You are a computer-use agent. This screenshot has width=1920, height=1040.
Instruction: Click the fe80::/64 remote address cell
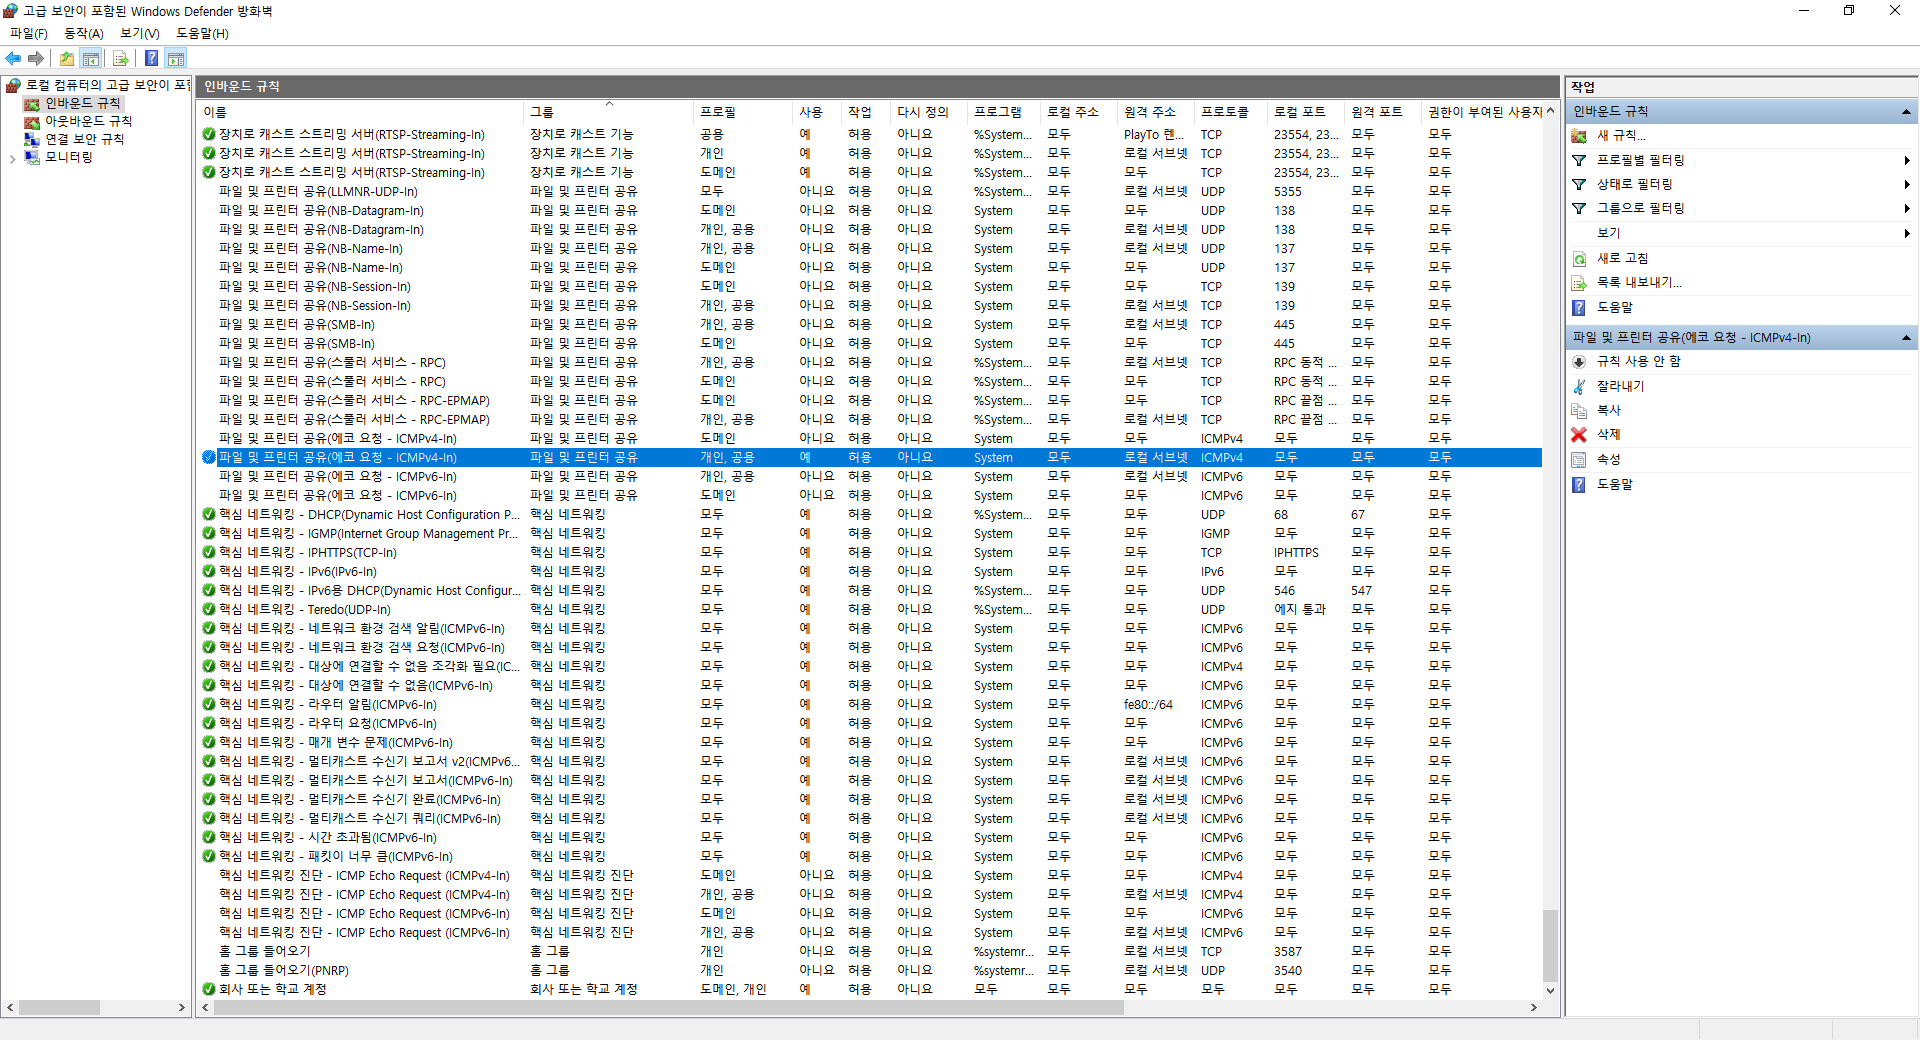1148,704
